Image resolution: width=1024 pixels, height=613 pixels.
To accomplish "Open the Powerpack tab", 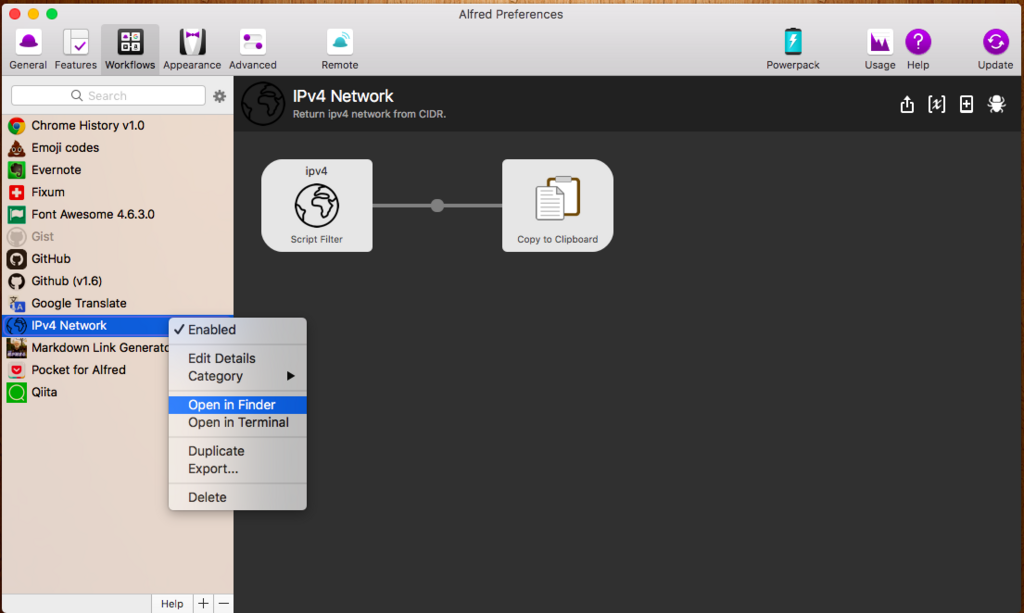I will [x=793, y=50].
